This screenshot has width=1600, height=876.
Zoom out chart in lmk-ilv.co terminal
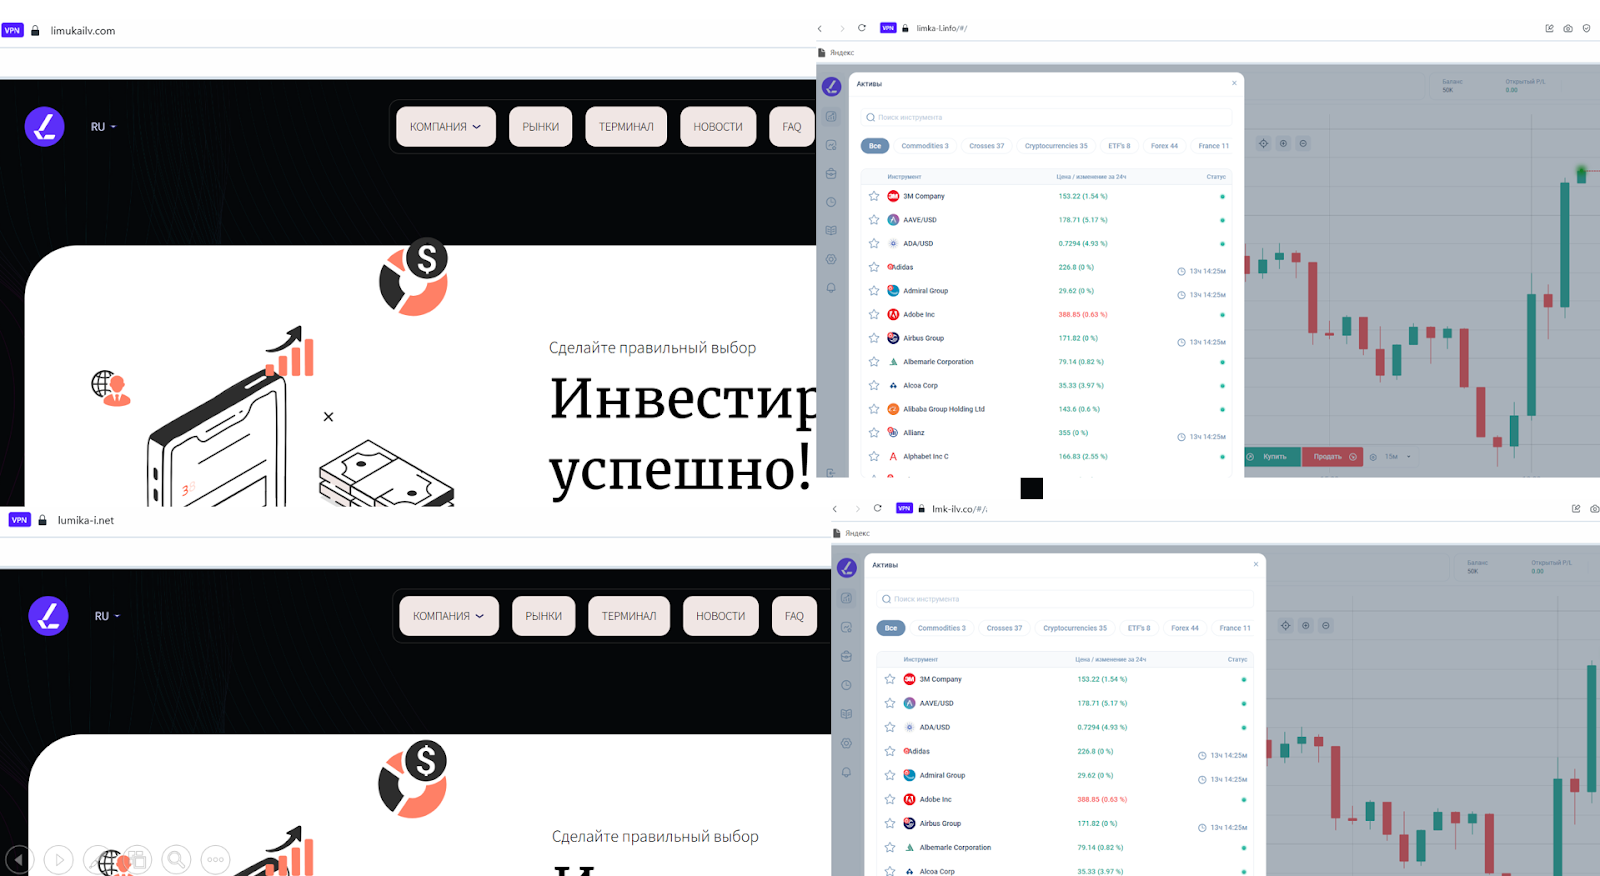(1326, 625)
